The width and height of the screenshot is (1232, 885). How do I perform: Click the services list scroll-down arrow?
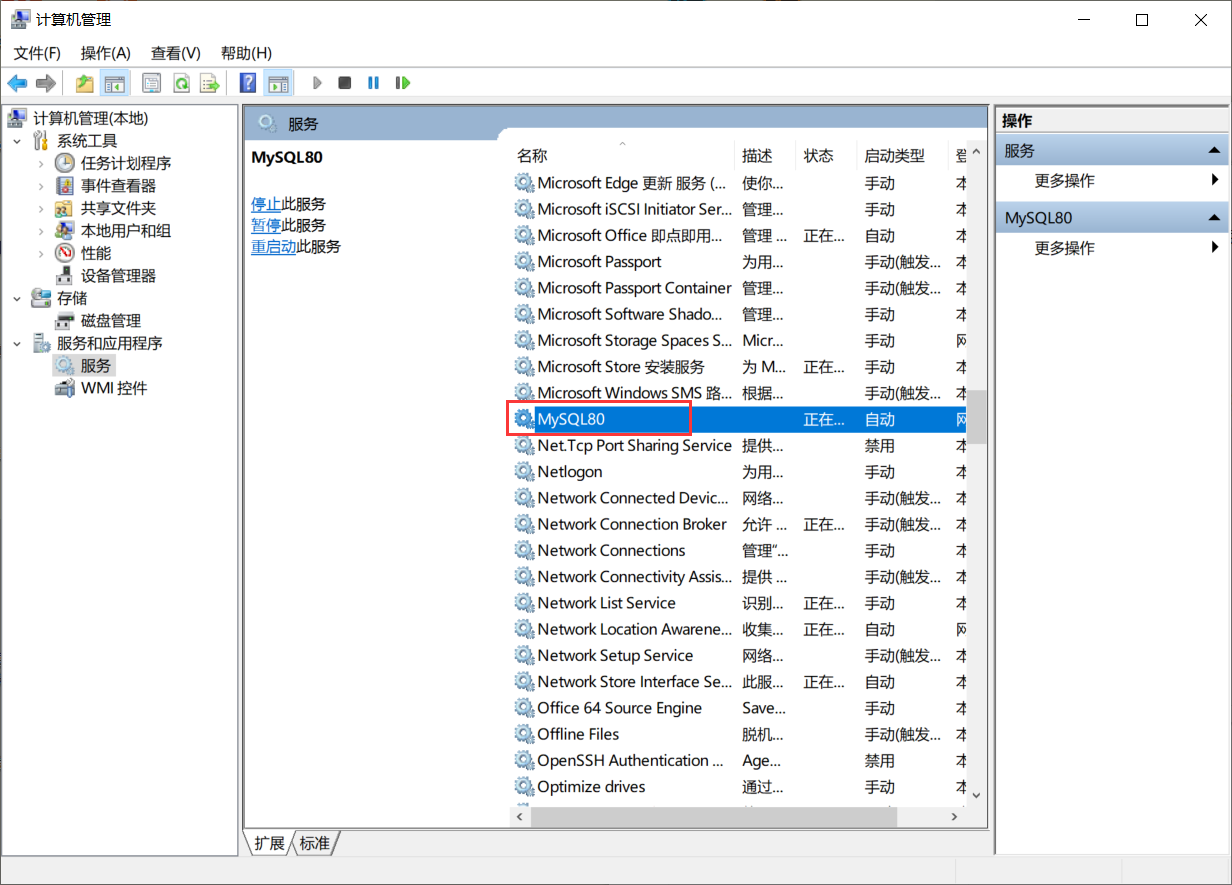[977, 795]
